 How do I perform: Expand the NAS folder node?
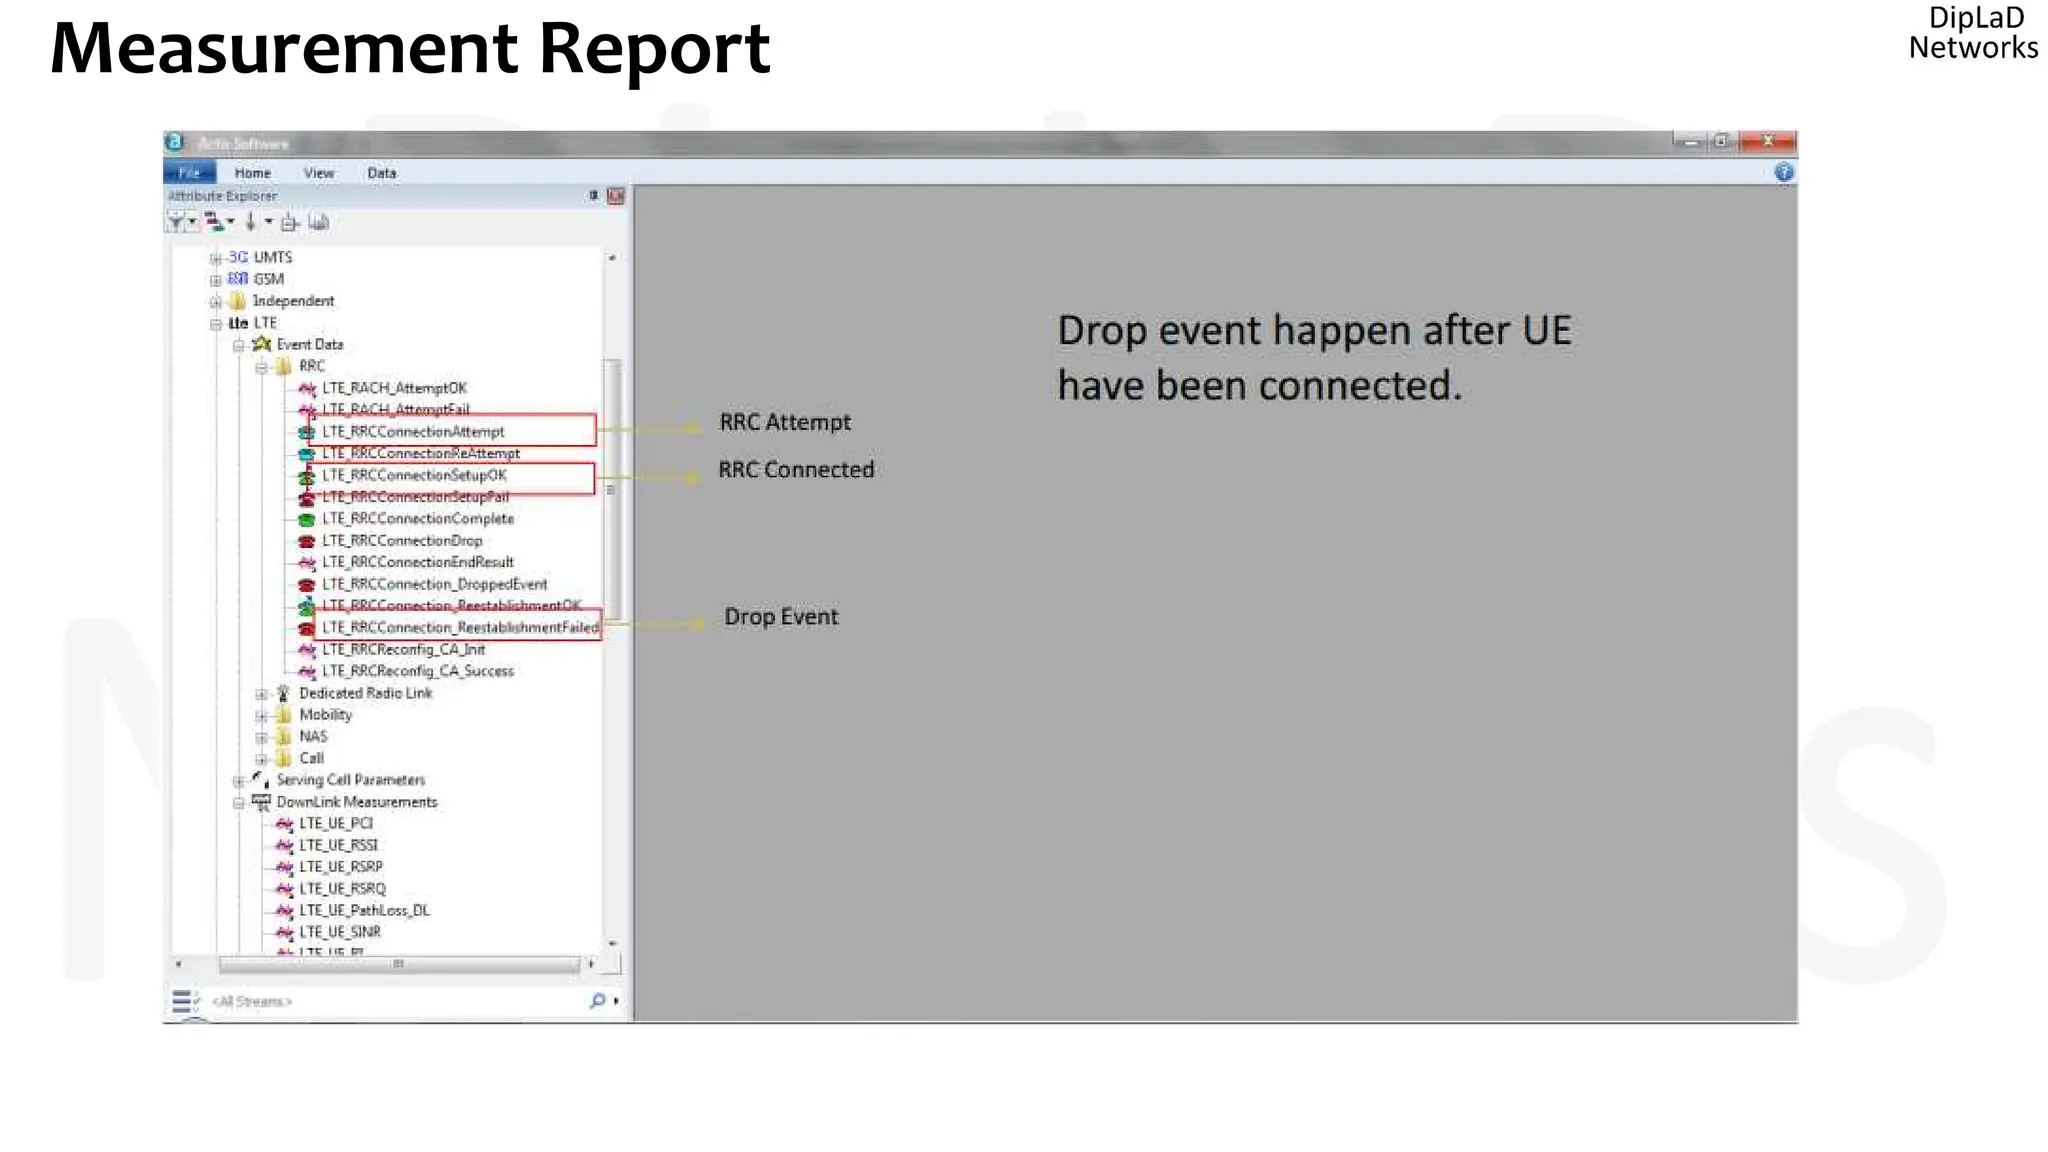pyautogui.click(x=261, y=738)
